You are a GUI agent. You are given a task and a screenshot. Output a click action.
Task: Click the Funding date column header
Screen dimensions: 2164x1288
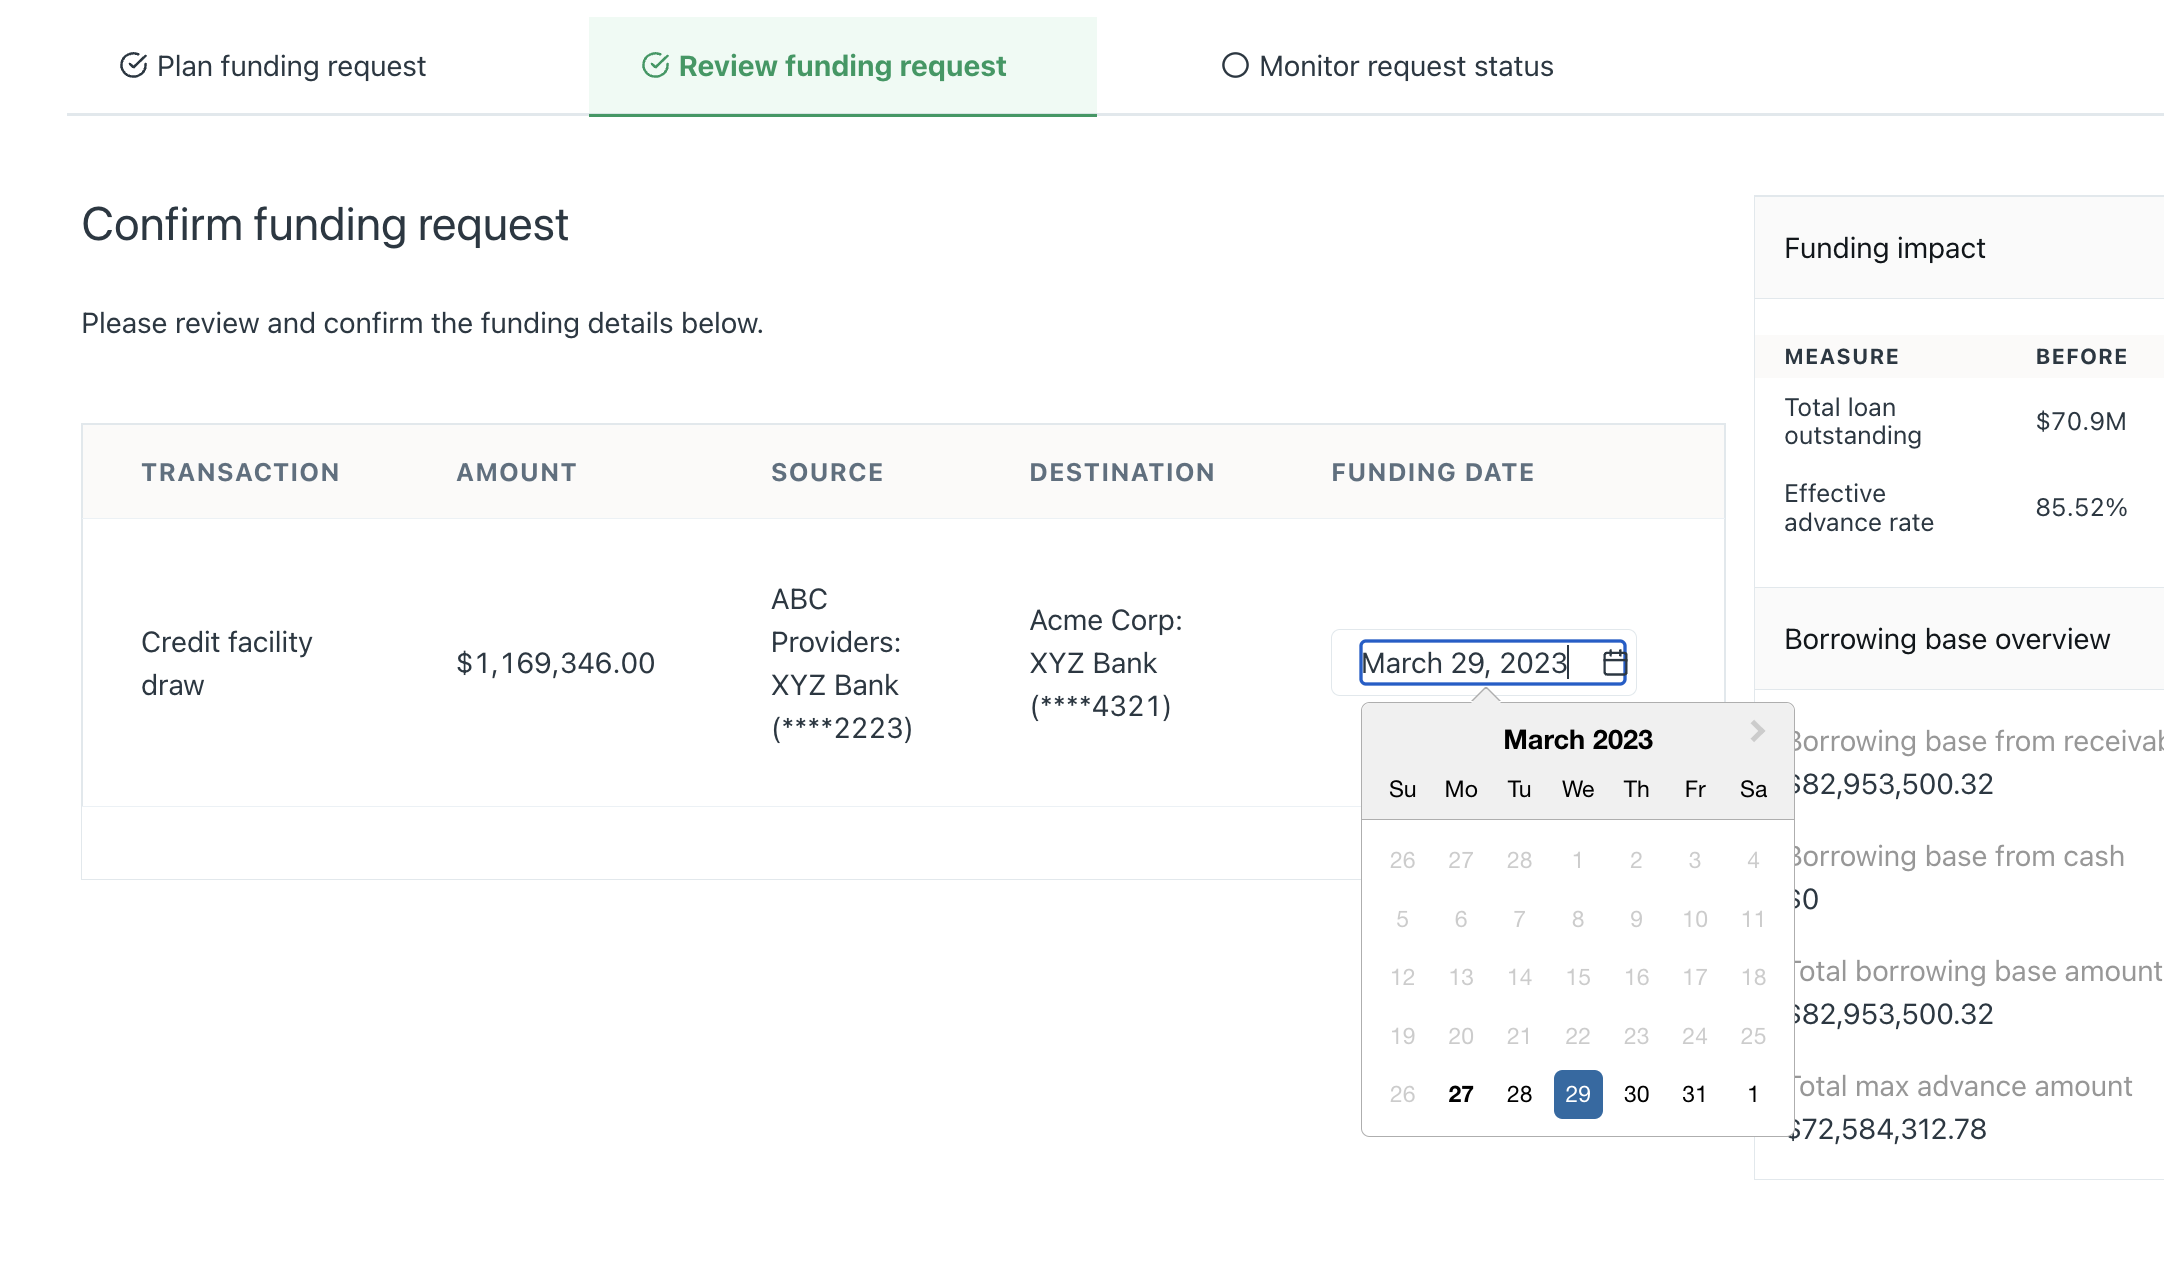1432,472
